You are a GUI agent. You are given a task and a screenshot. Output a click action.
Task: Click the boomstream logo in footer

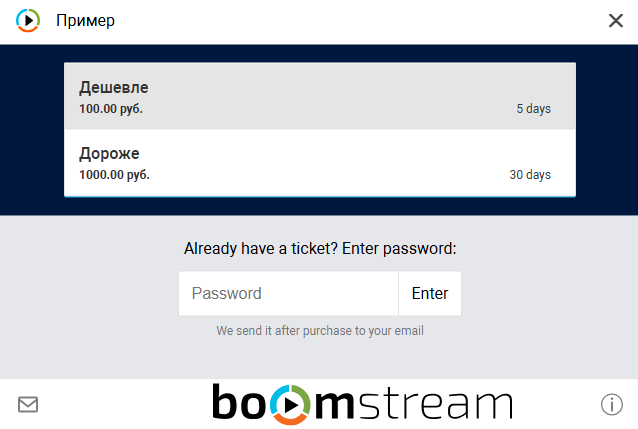point(362,404)
